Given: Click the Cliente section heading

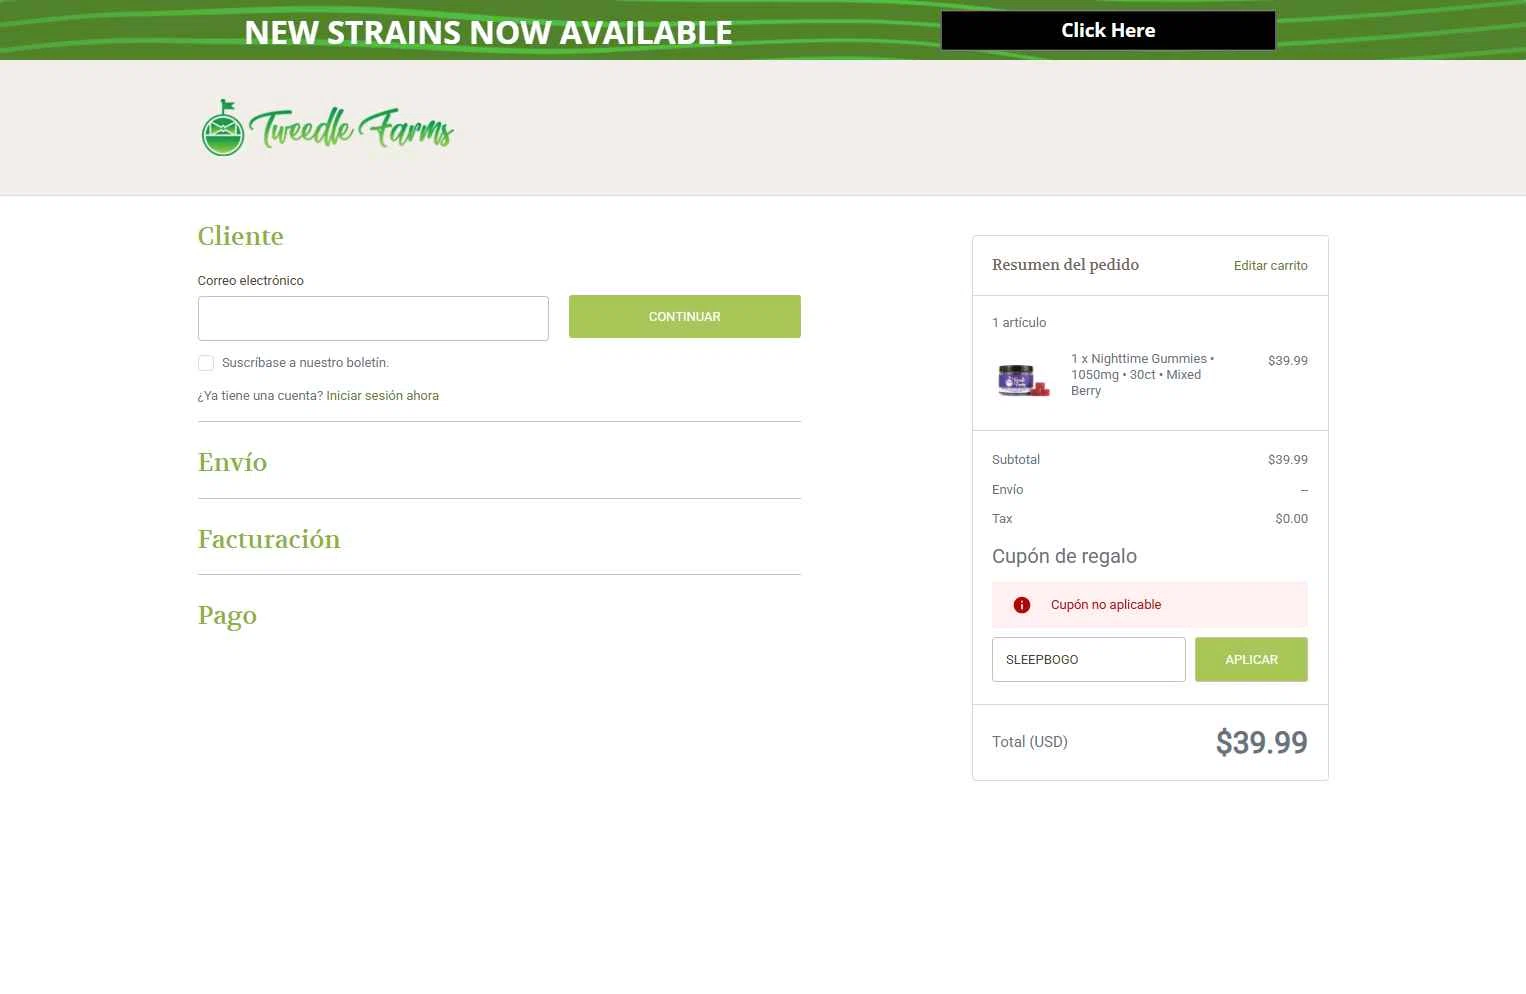Looking at the screenshot, I should click(240, 236).
